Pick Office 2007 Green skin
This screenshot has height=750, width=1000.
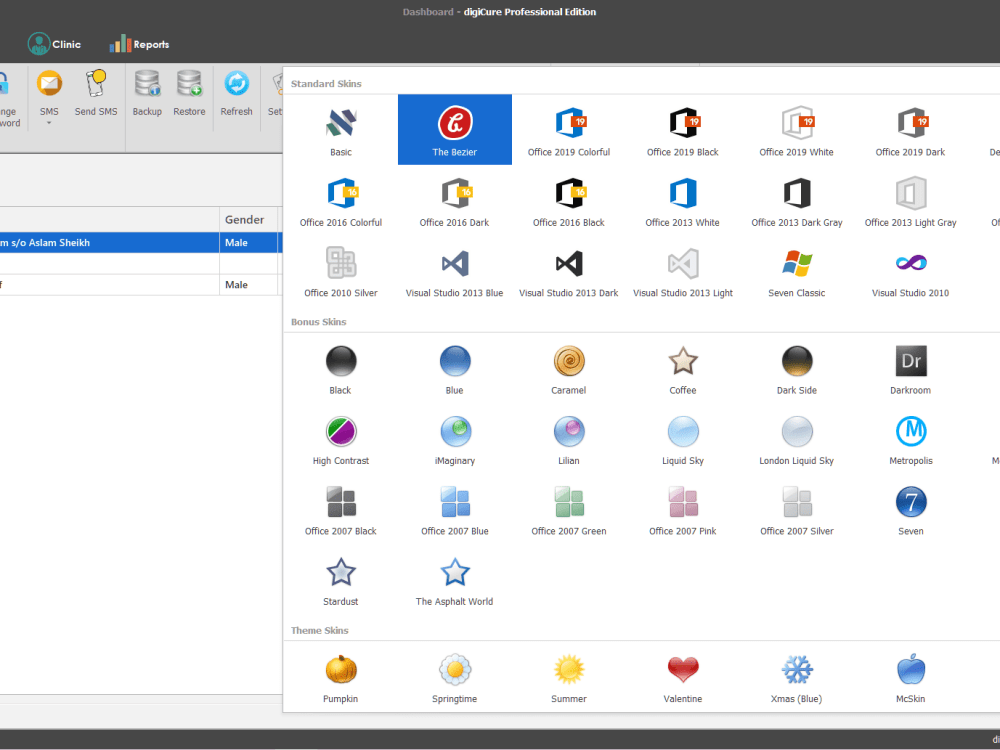568,510
